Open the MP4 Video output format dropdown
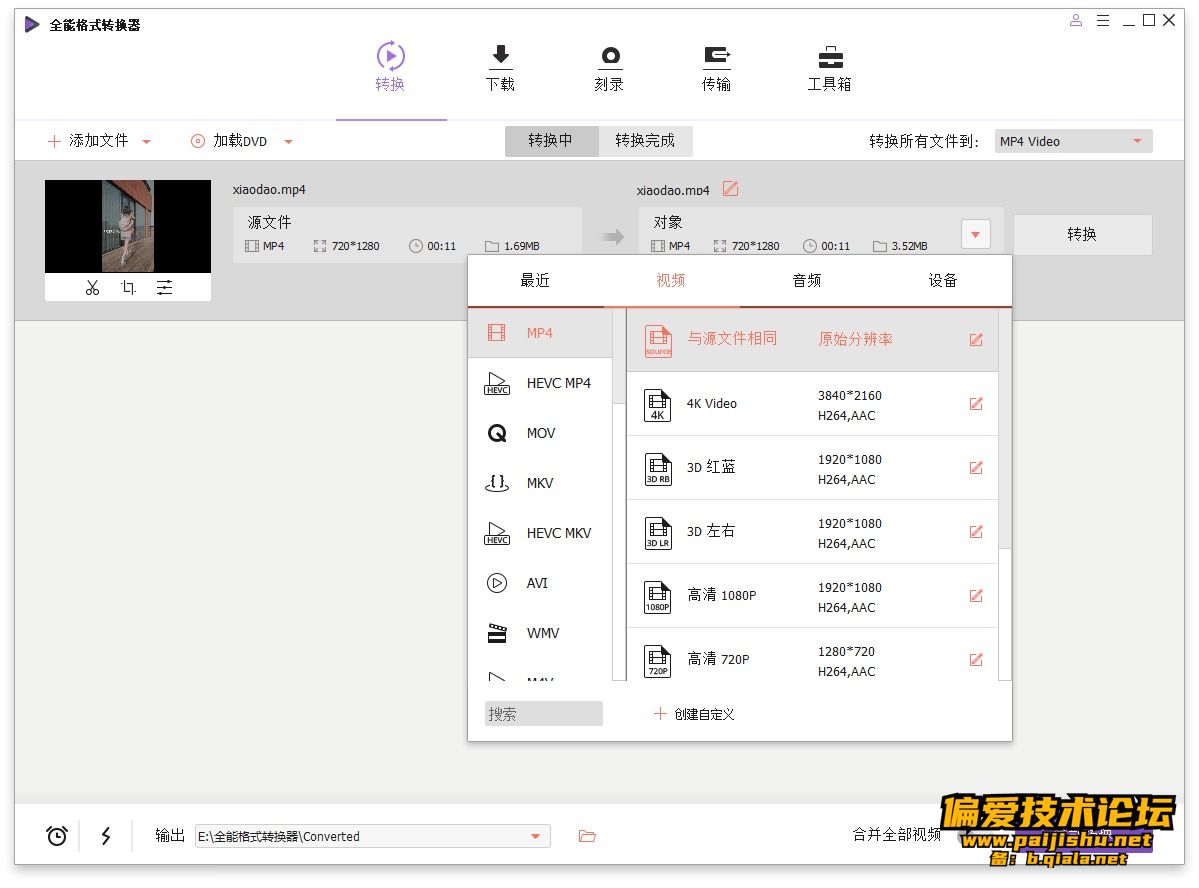 pos(1073,141)
